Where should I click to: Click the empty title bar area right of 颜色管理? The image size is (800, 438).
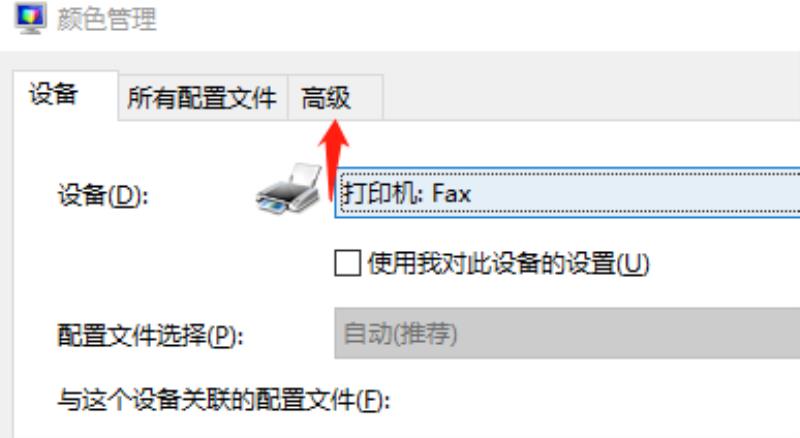click(474, 20)
